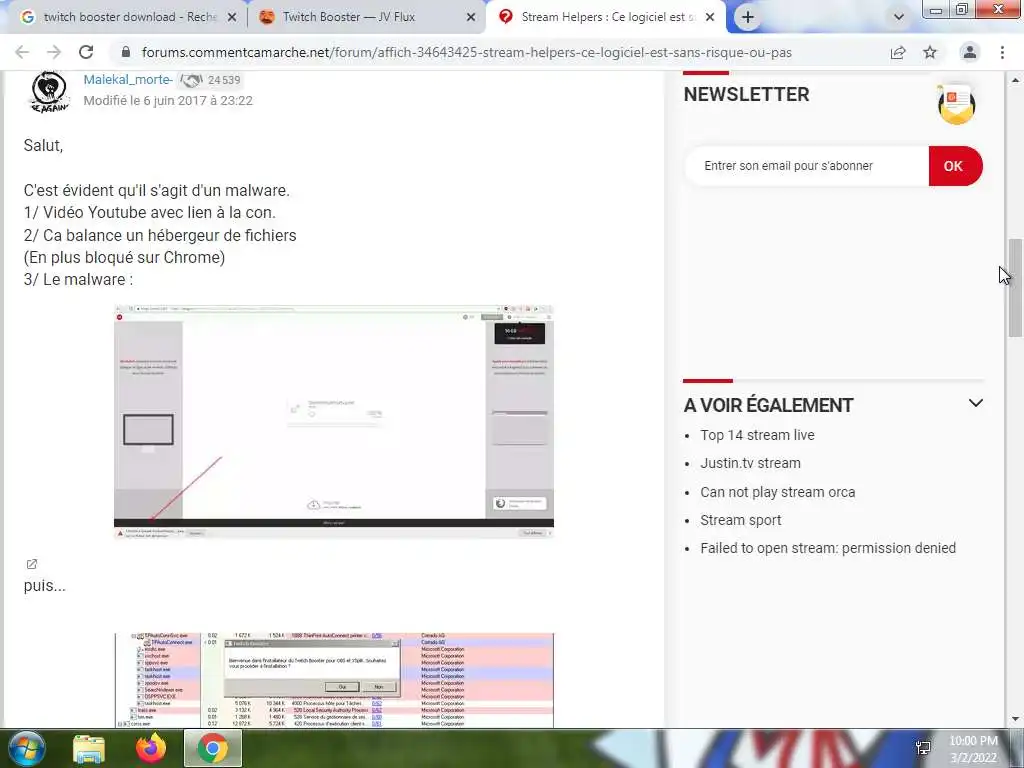This screenshot has width=1024, height=768.
Task: Open the Top 14 stream live link
Action: coord(757,435)
